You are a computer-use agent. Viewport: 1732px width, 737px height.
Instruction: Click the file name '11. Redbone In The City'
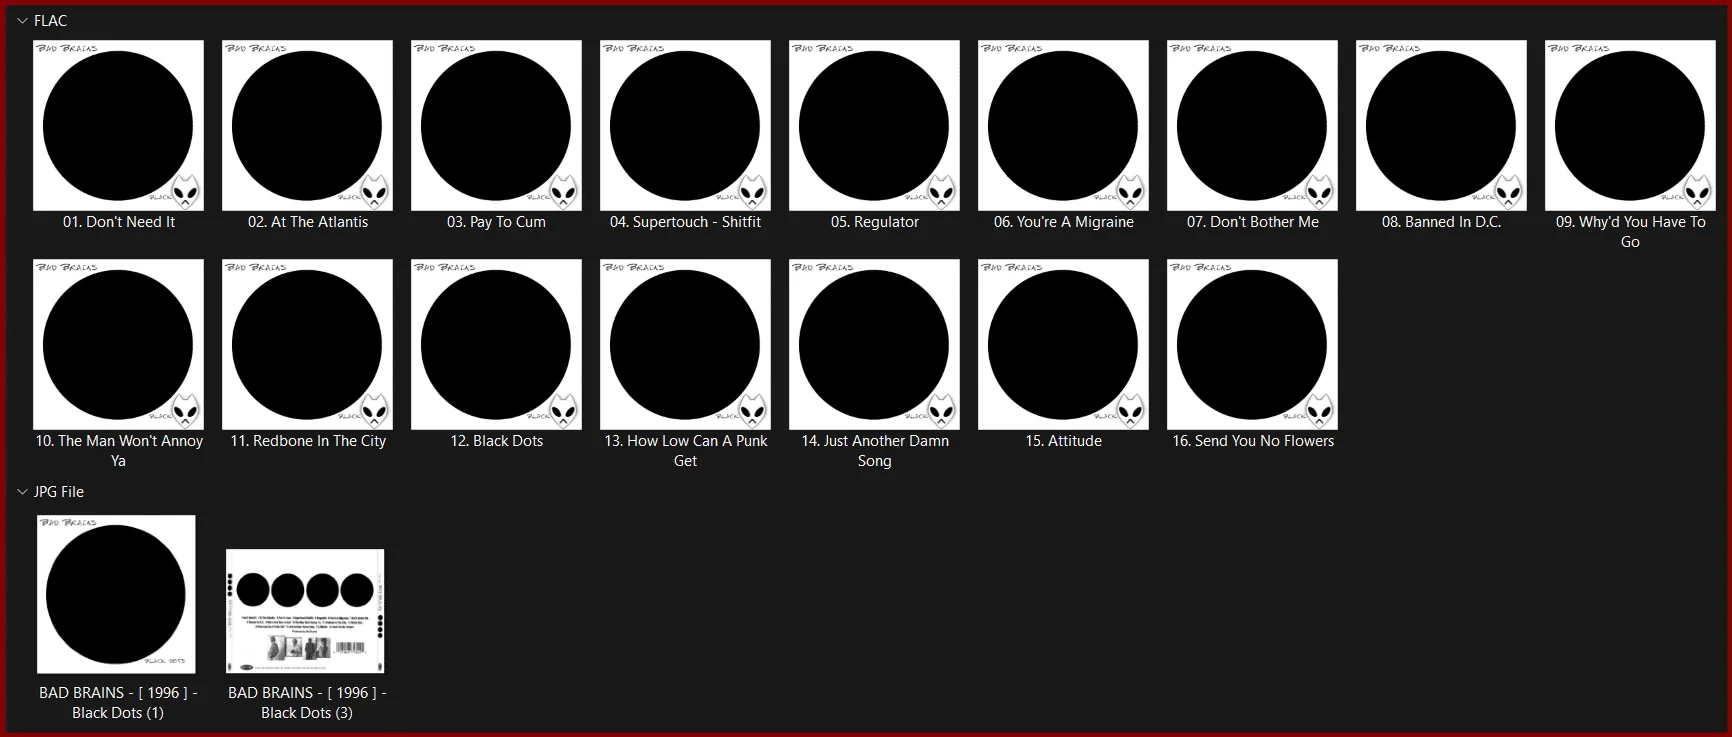tap(308, 441)
